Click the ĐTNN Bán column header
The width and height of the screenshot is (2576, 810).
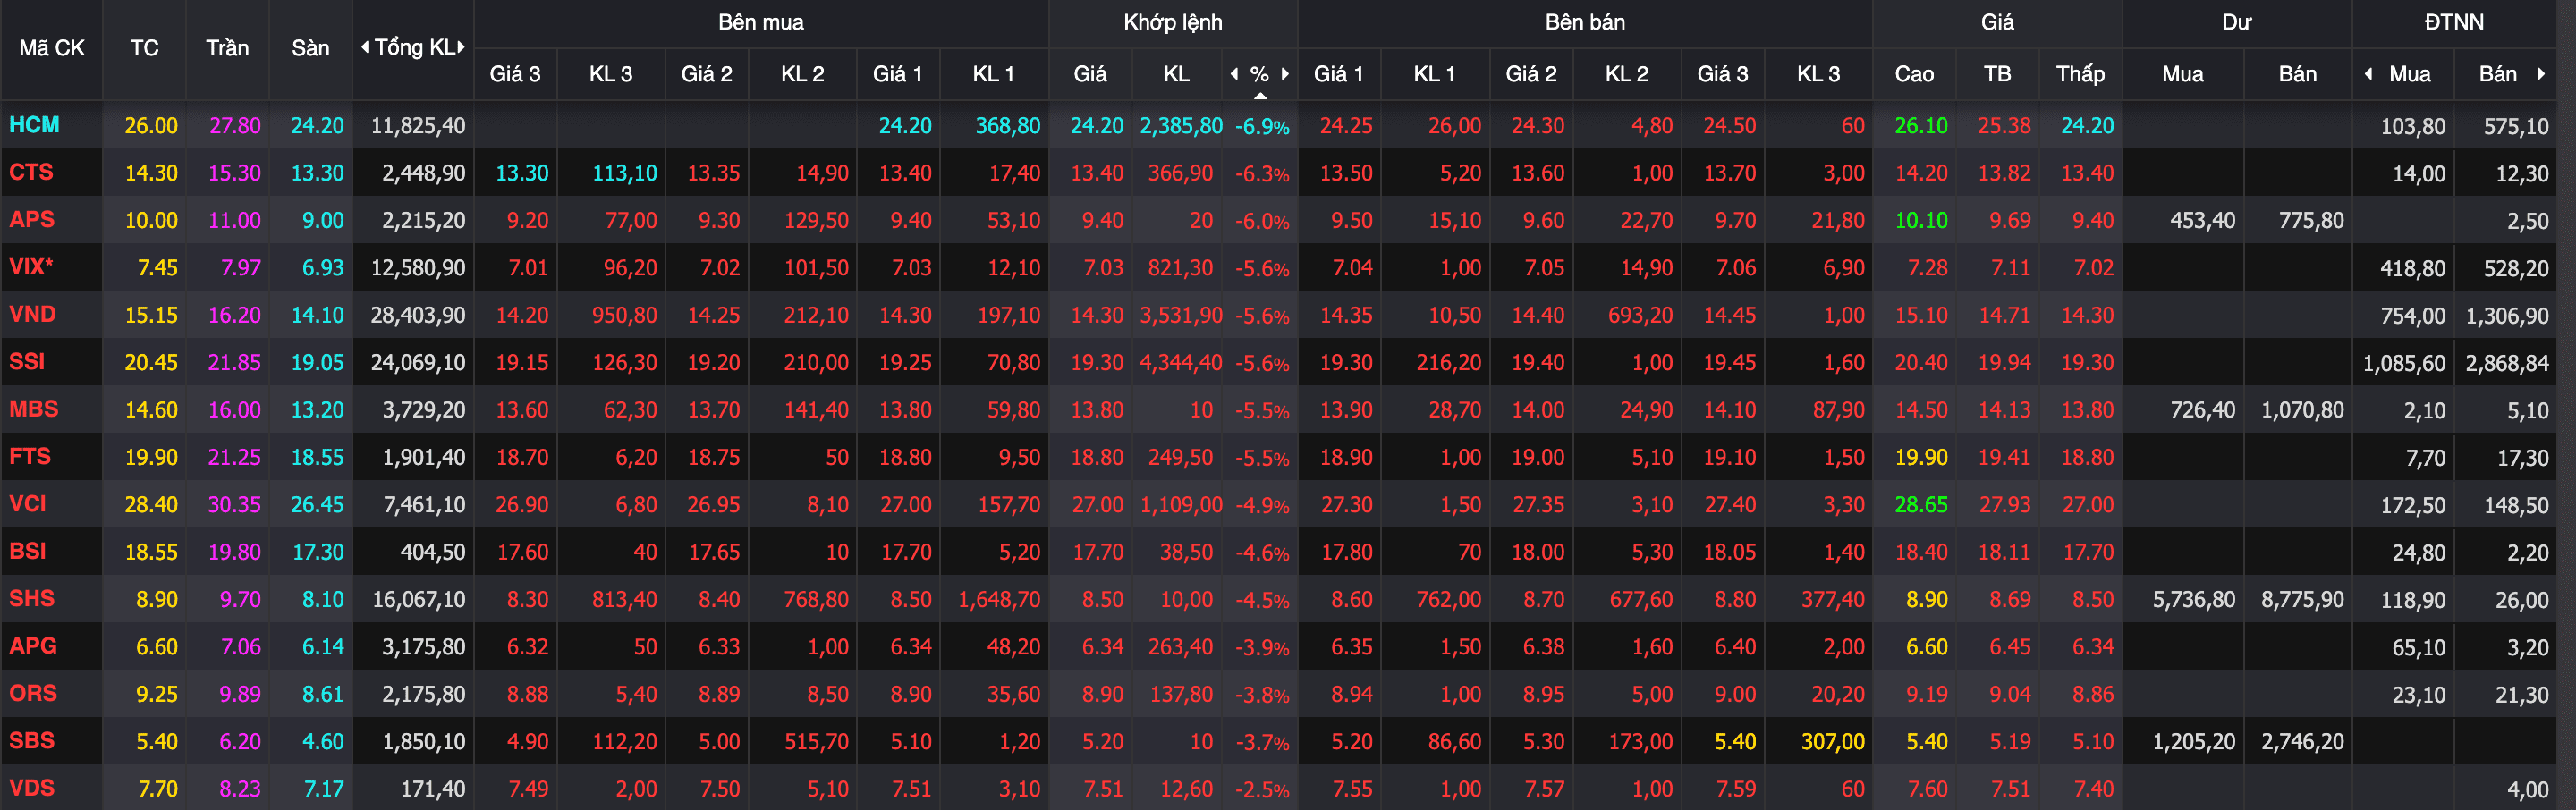(2497, 74)
